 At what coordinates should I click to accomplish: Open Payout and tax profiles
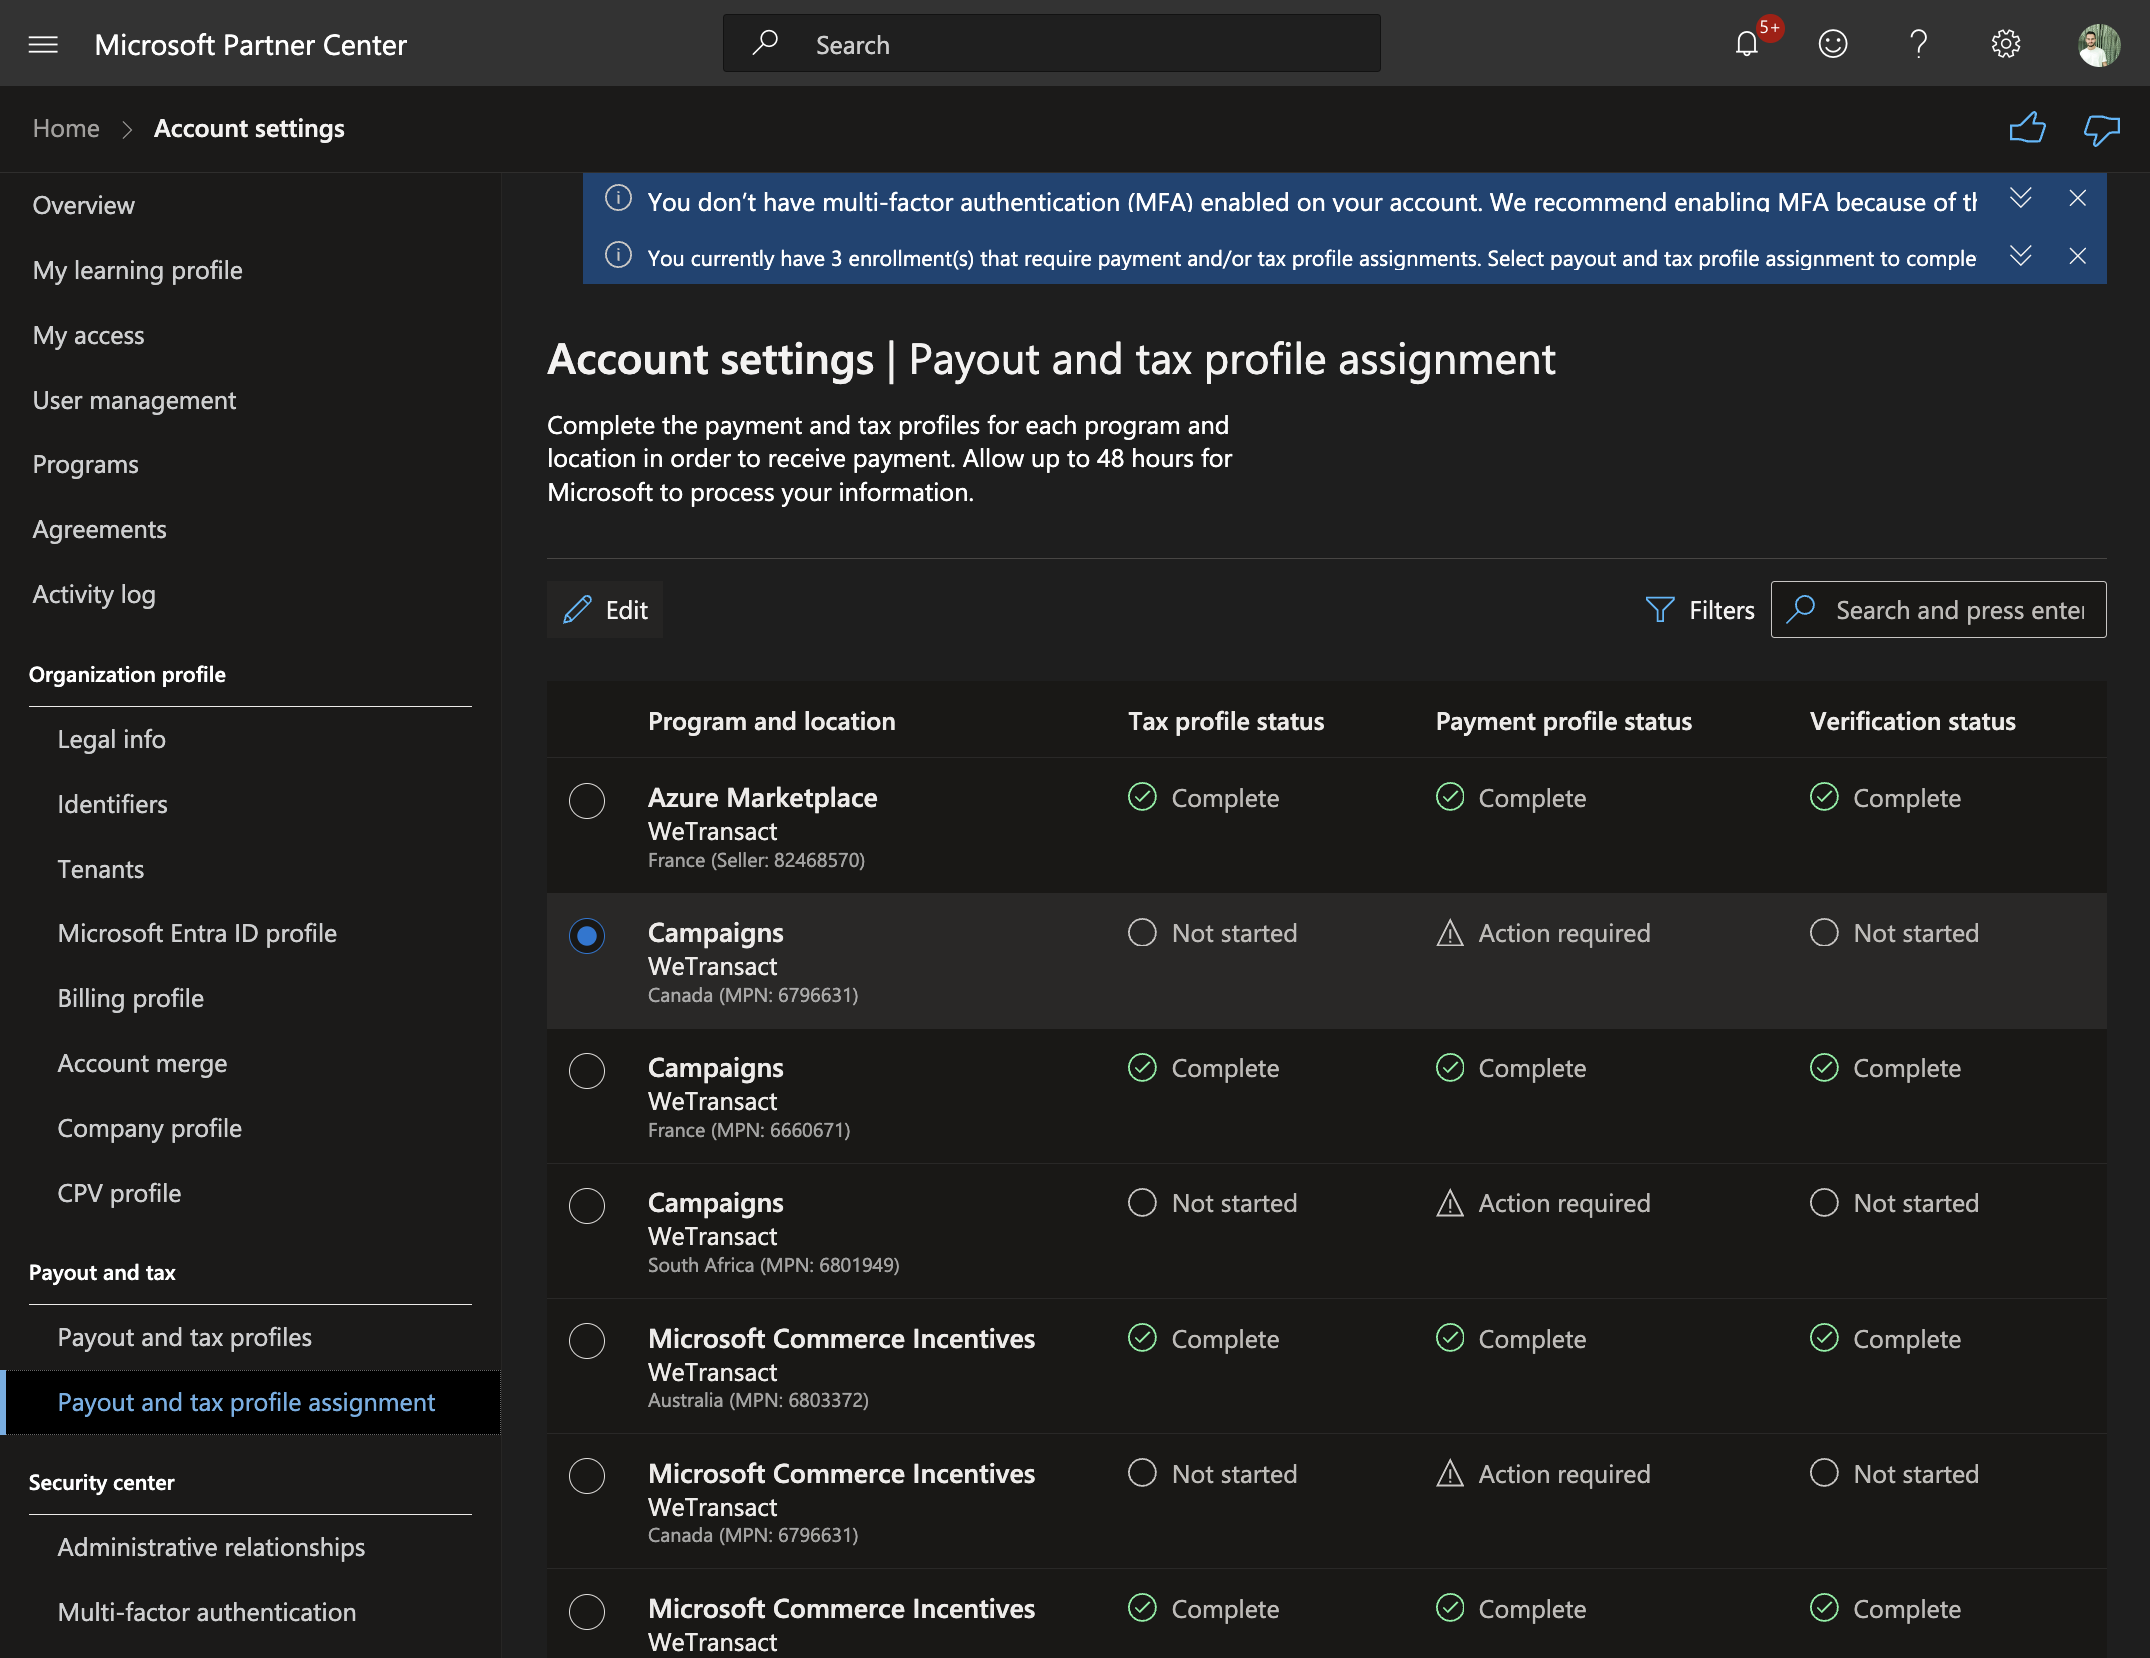[184, 1337]
